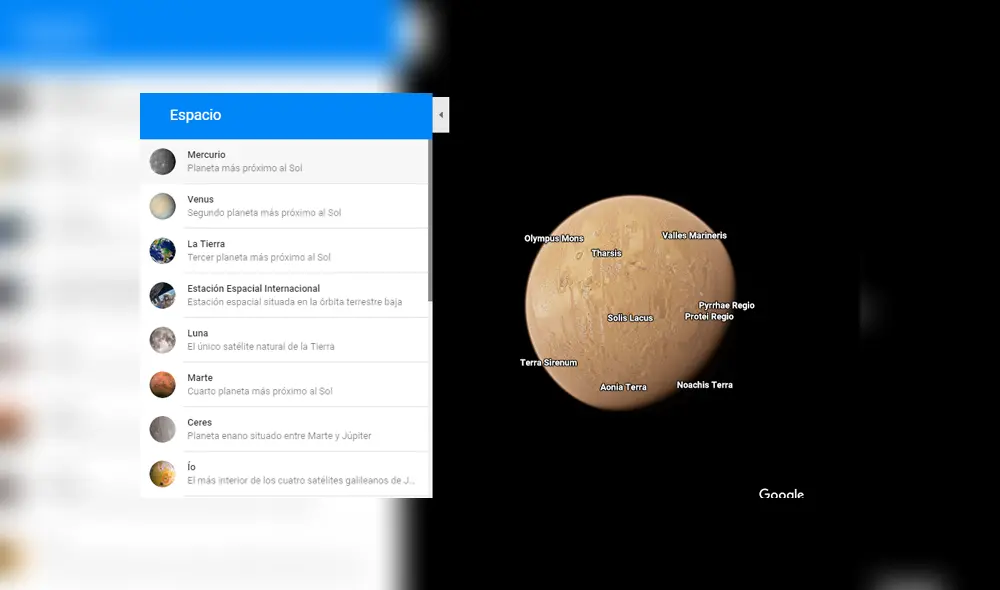
Task: Select the Luna moon icon
Action: pos(162,339)
